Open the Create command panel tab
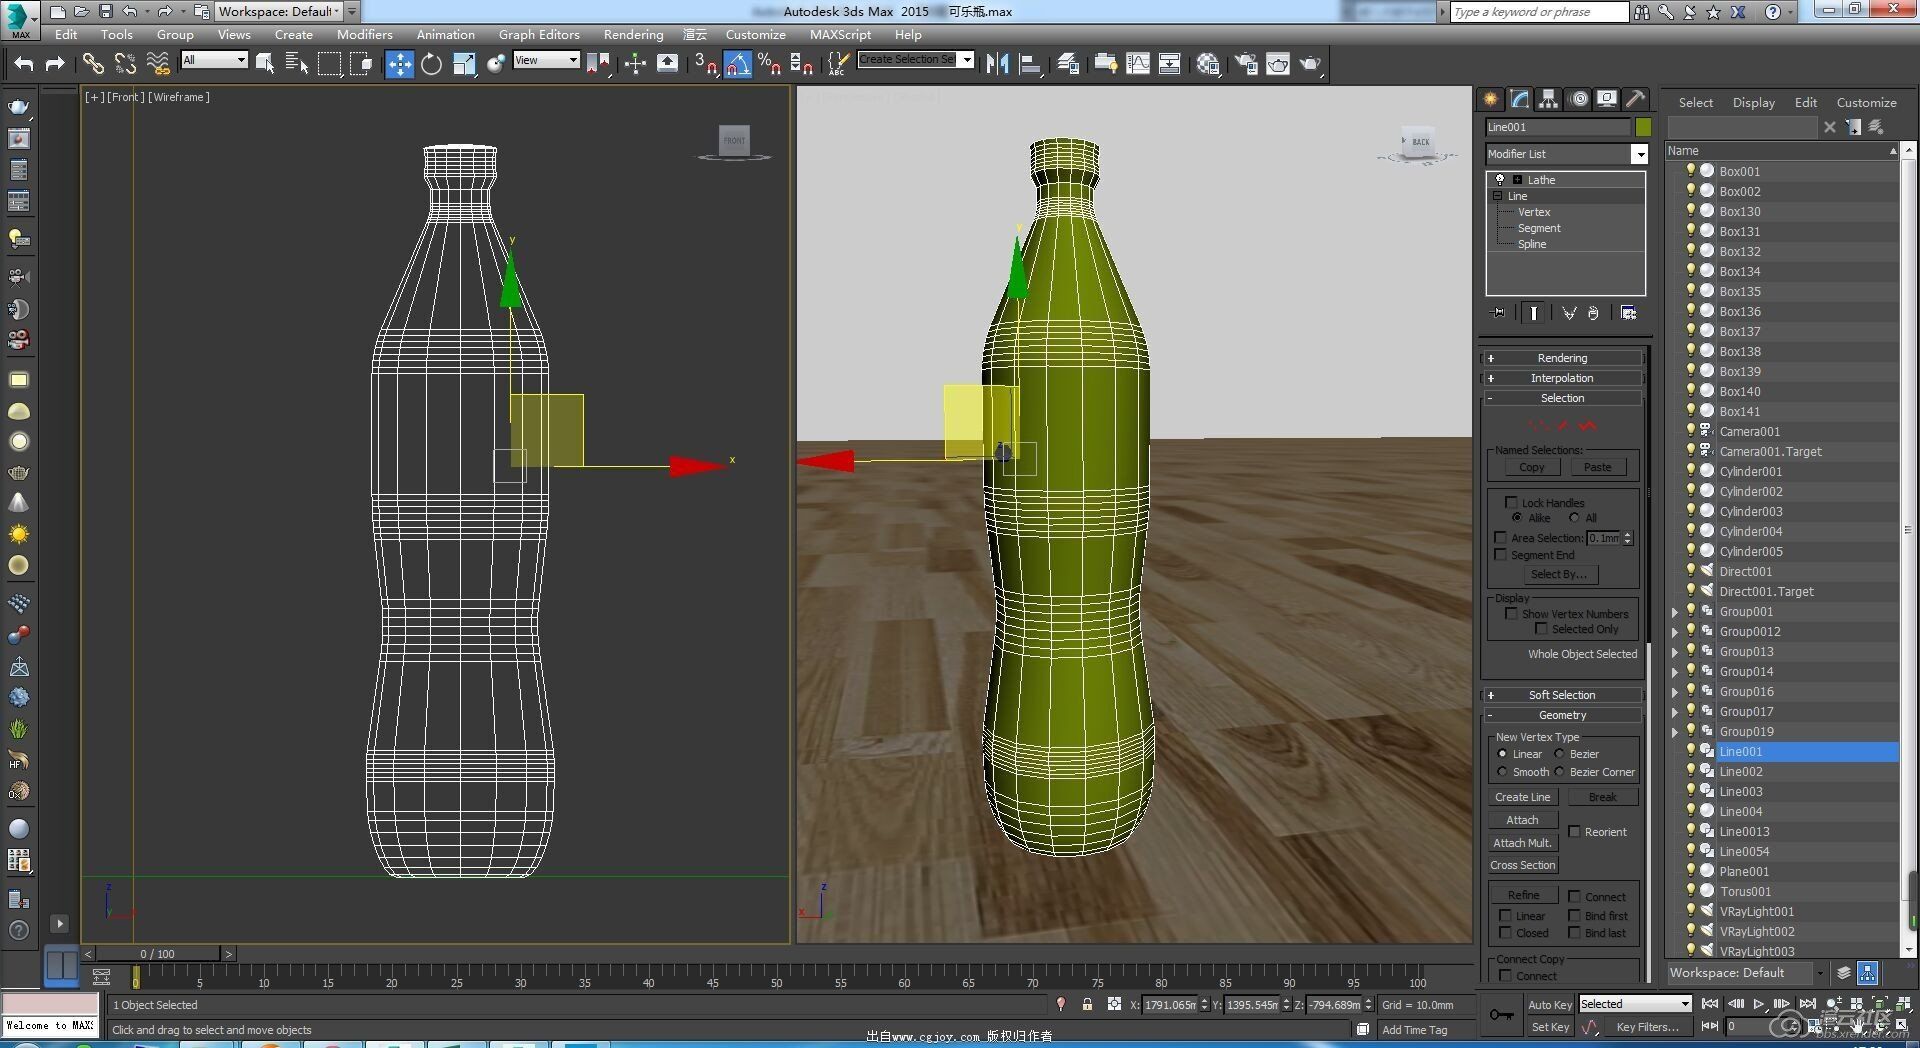The width and height of the screenshot is (1920, 1048). pyautogui.click(x=1491, y=99)
